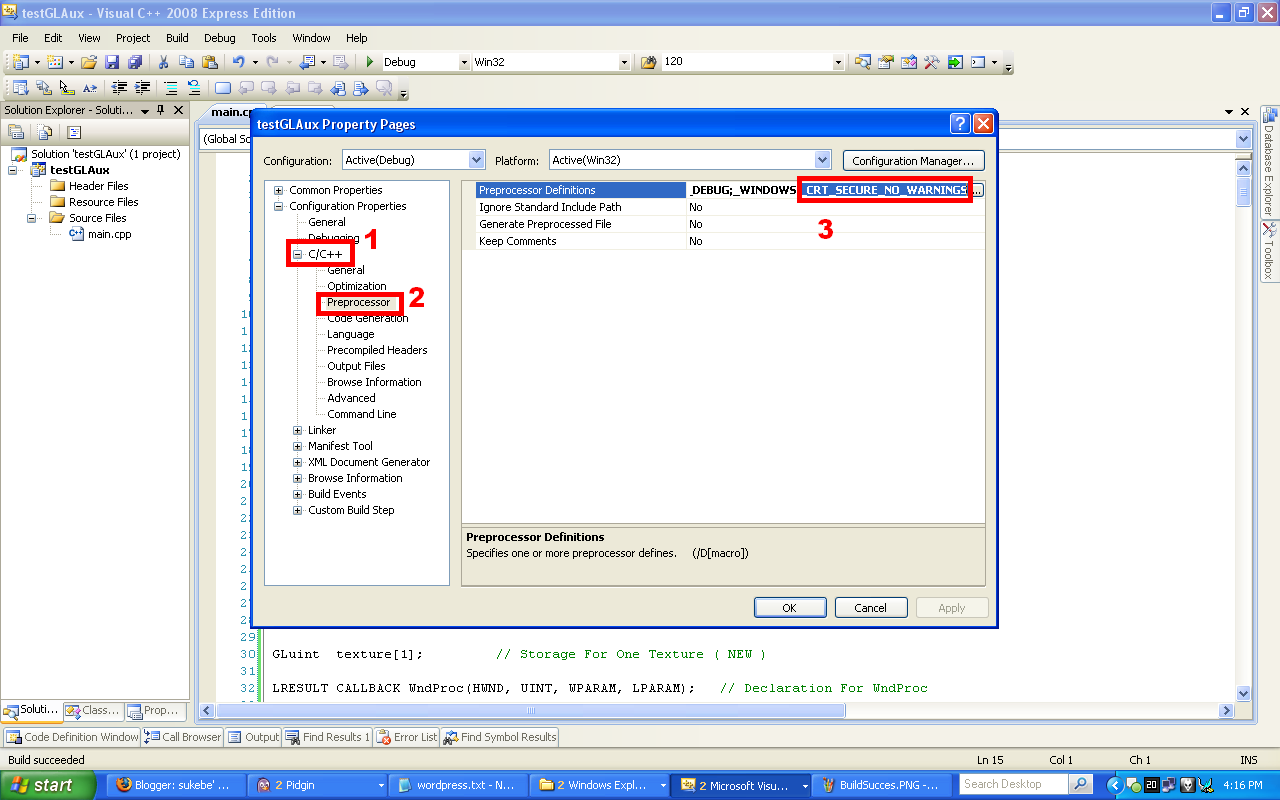Click the Paste clipboard icon
This screenshot has width=1280, height=800.
[x=209, y=62]
